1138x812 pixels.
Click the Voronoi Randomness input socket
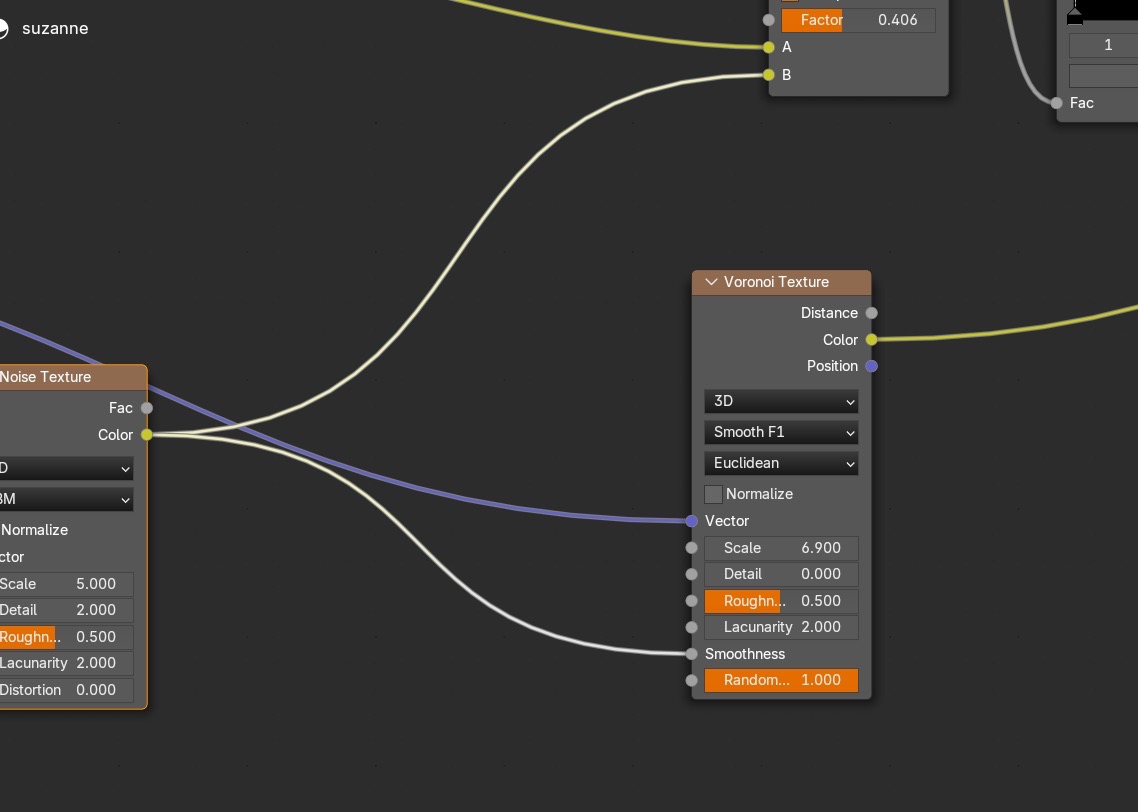pyautogui.click(x=692, y=680)
